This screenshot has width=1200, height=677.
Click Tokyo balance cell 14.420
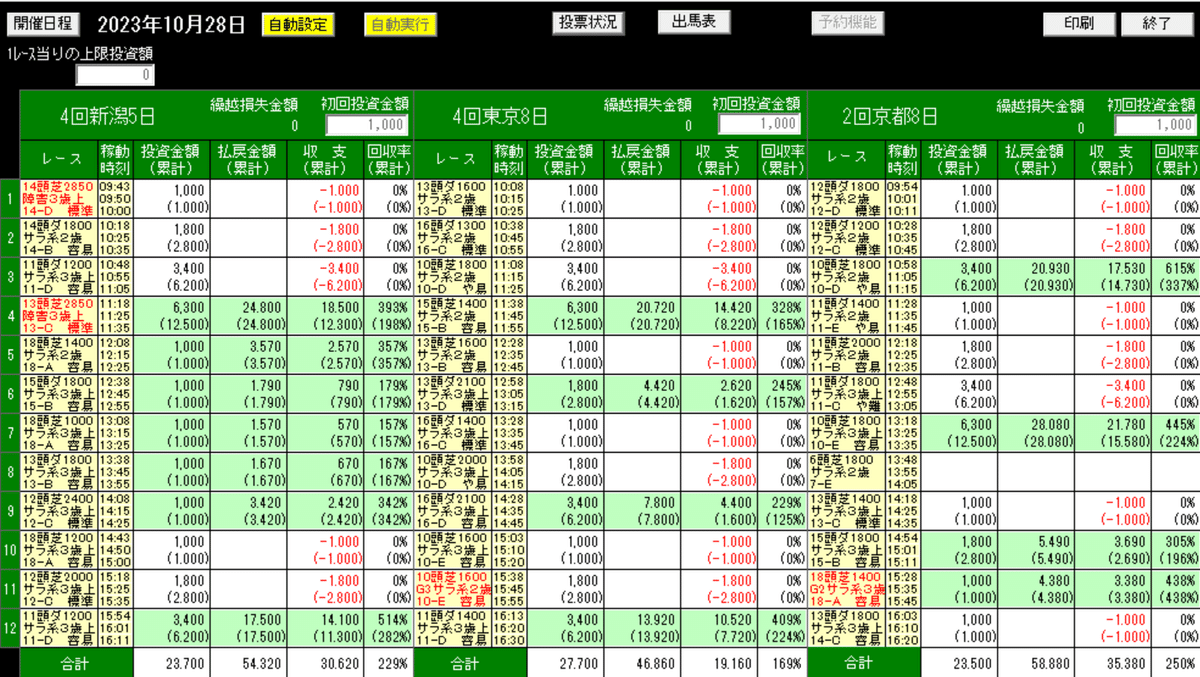coord(720,316)
